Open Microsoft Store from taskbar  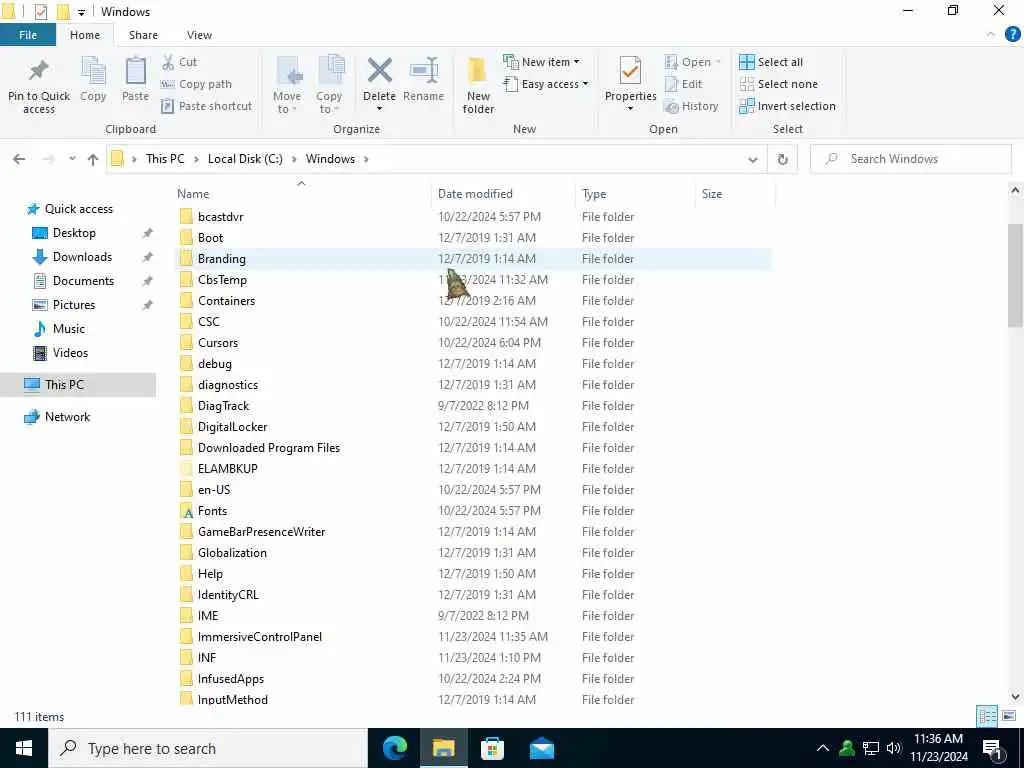pos(492,748)
